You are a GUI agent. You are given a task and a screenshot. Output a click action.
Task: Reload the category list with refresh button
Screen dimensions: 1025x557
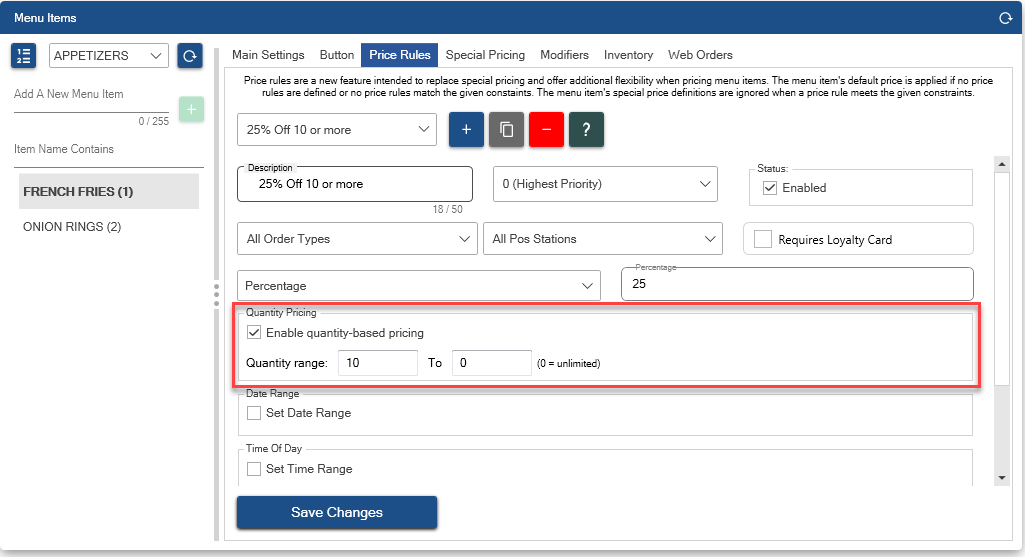(x=190, y=56)
